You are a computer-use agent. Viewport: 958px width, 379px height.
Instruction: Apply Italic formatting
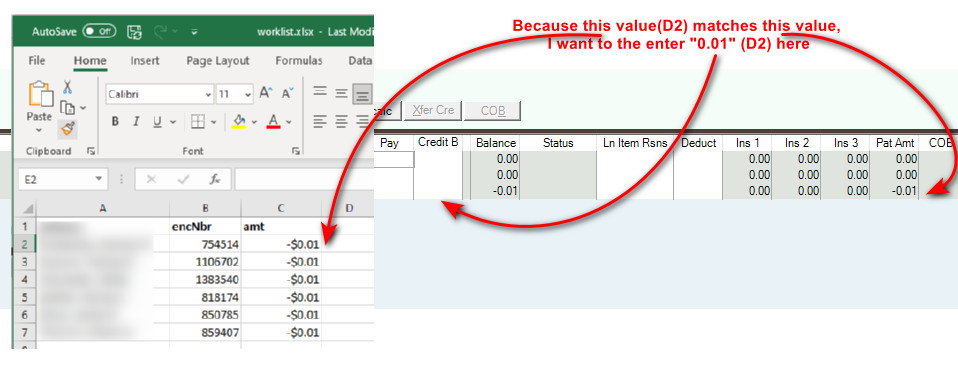136,122
